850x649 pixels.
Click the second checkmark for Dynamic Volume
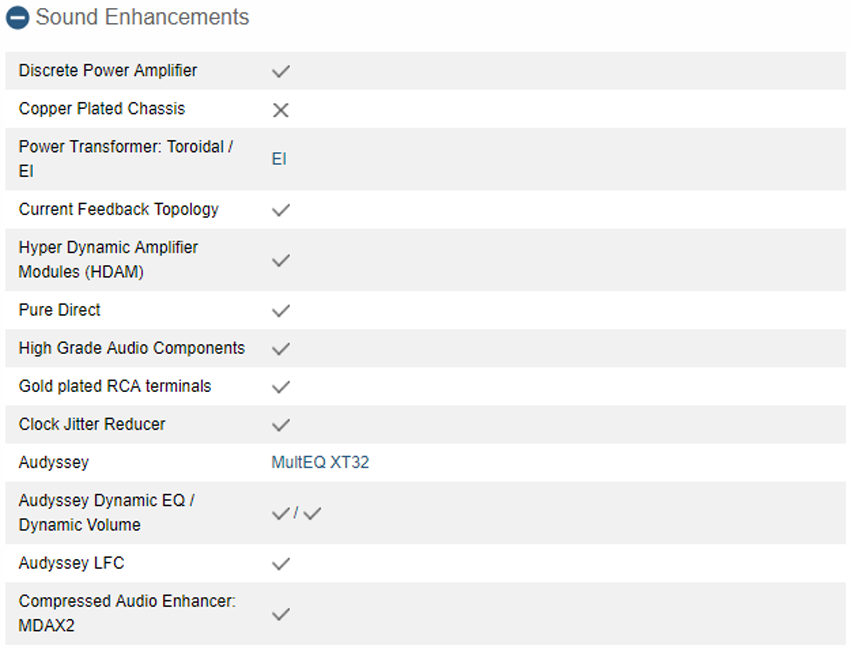312,513
